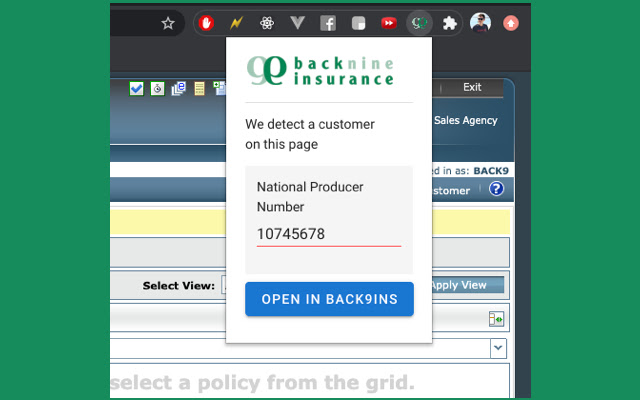
Task: Click the Sales Agency label
Action: tap(466, 120)
